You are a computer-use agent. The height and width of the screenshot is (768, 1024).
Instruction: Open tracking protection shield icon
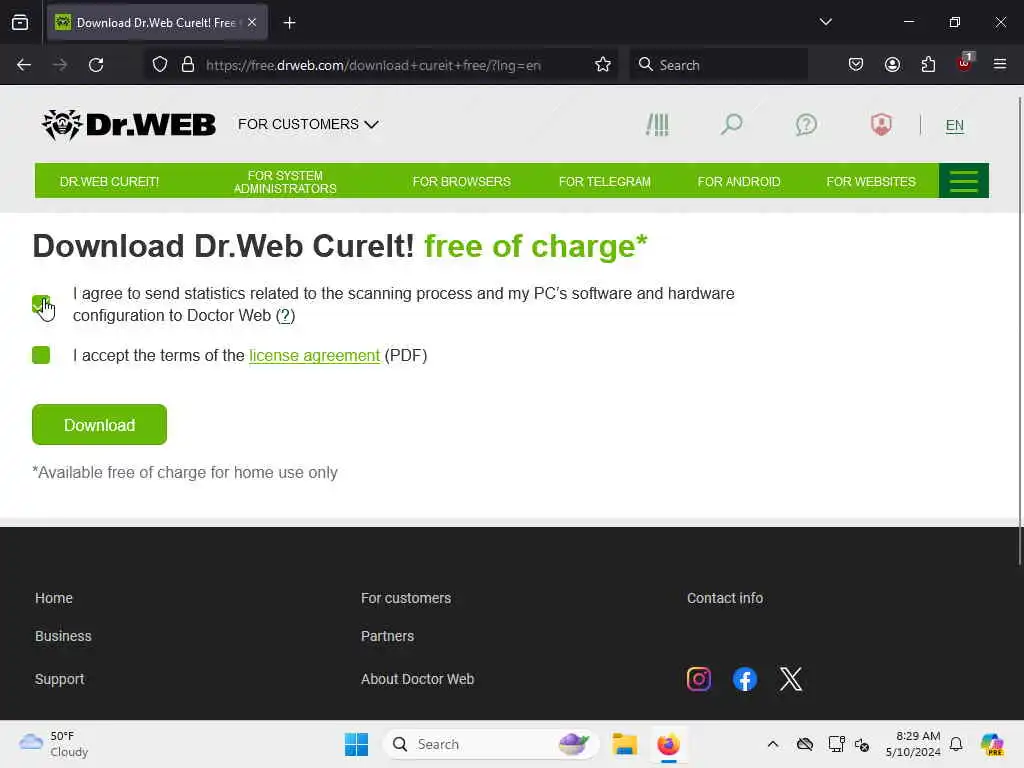coord(160,65)
